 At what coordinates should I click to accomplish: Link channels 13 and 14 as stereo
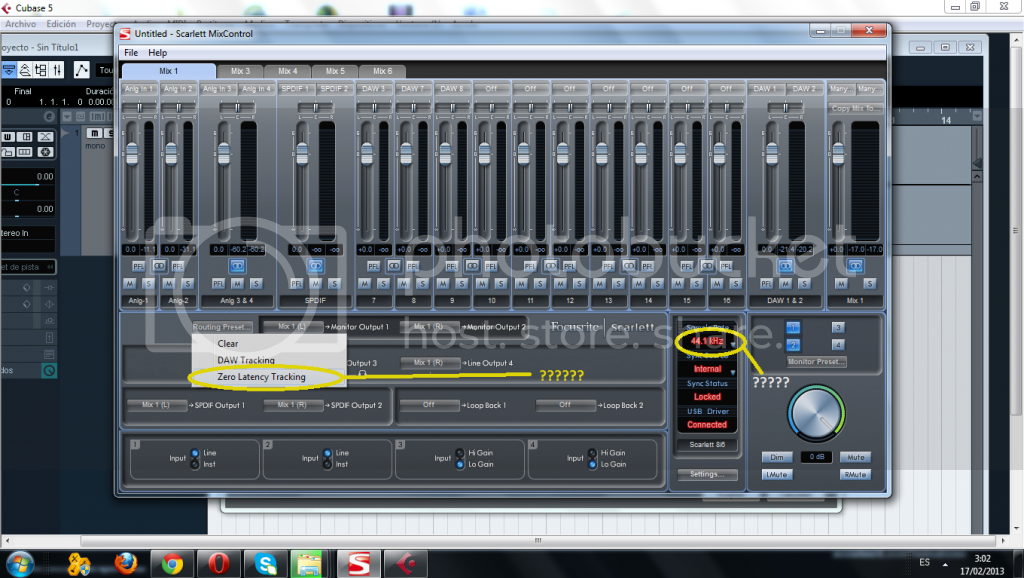(629, 266)
